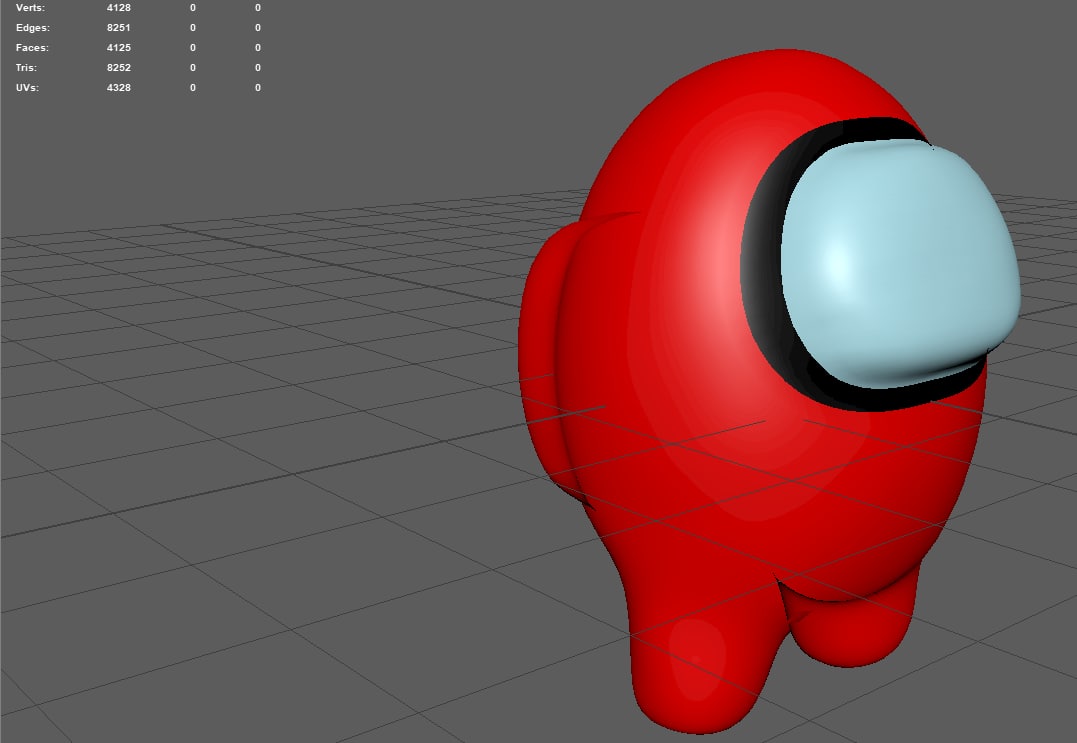Select the Edges count value 8251
Viewport: 1077px width, 743px height.
pos(119,27)
